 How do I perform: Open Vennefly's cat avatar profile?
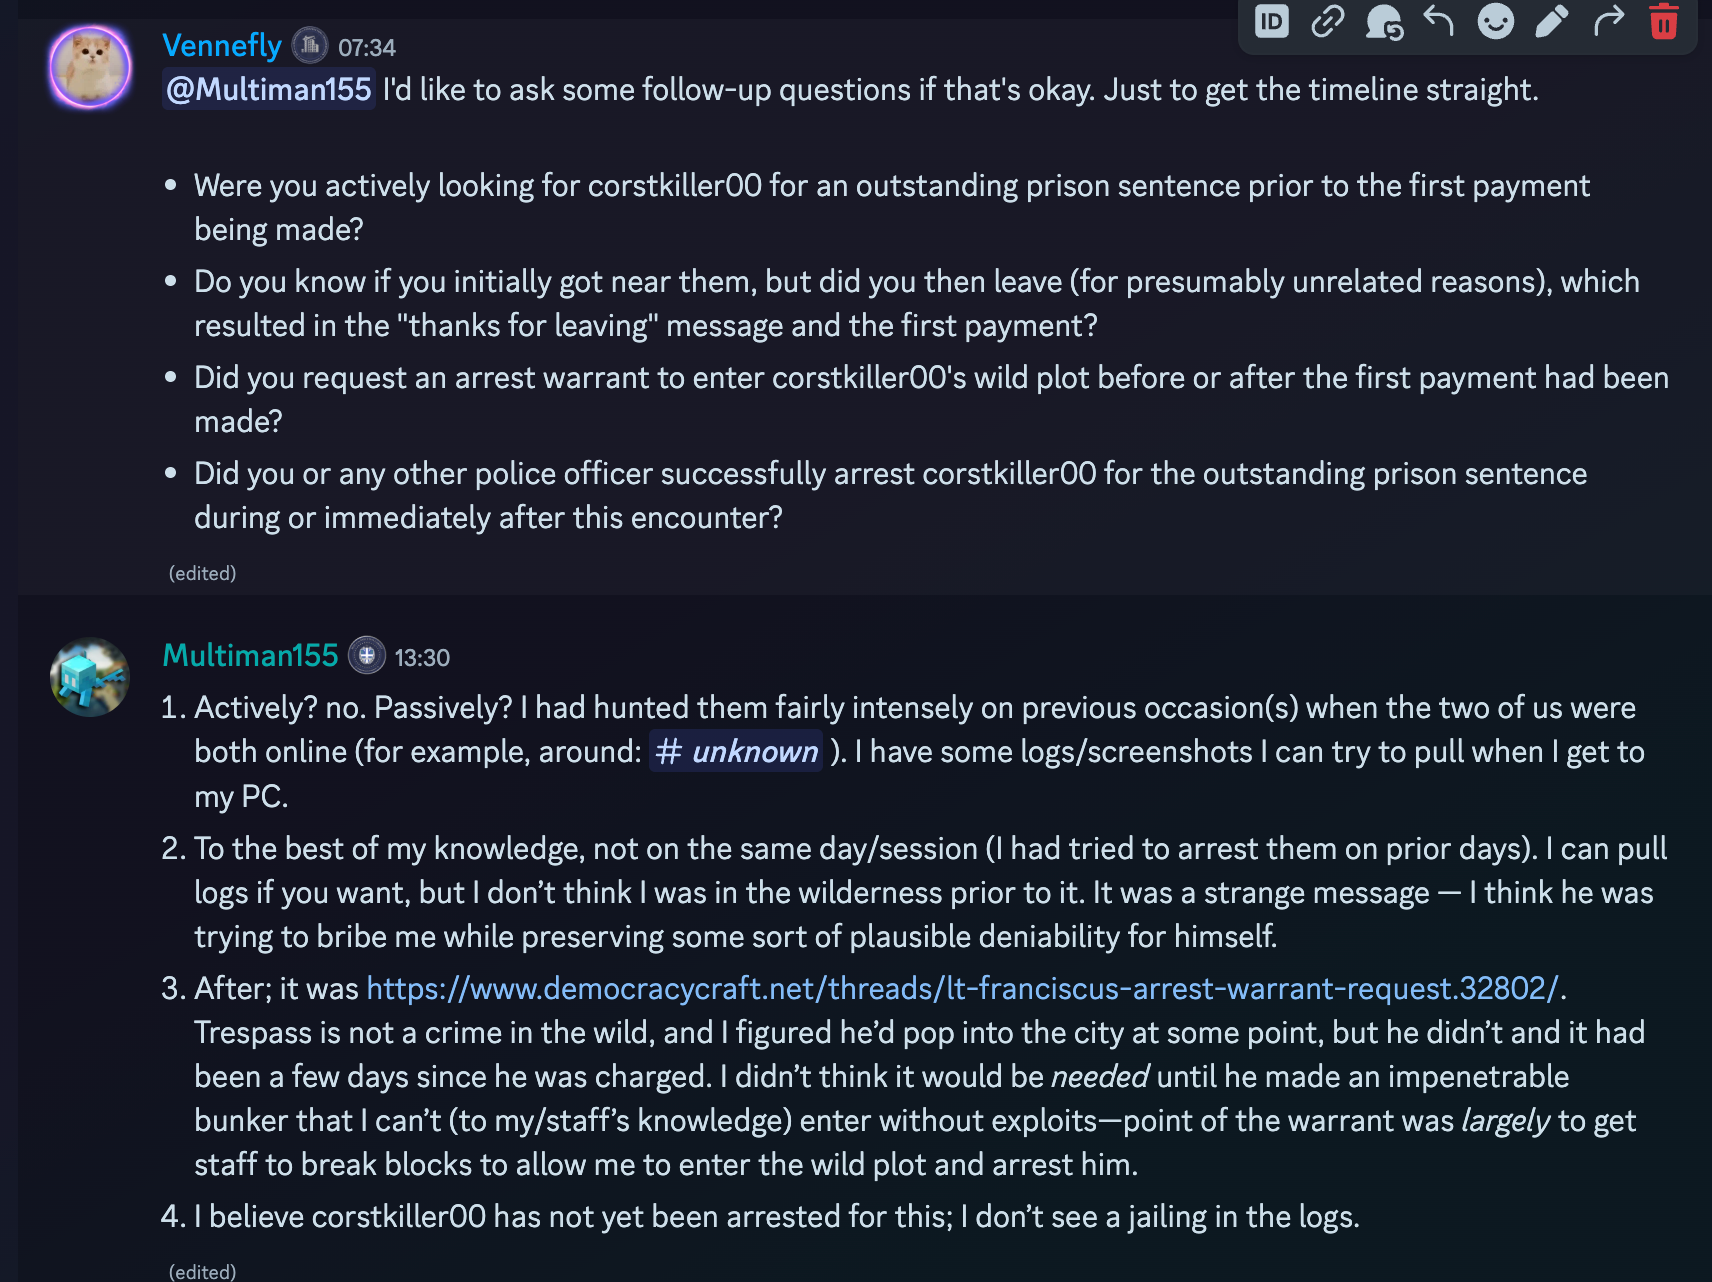tap(90, 67)
